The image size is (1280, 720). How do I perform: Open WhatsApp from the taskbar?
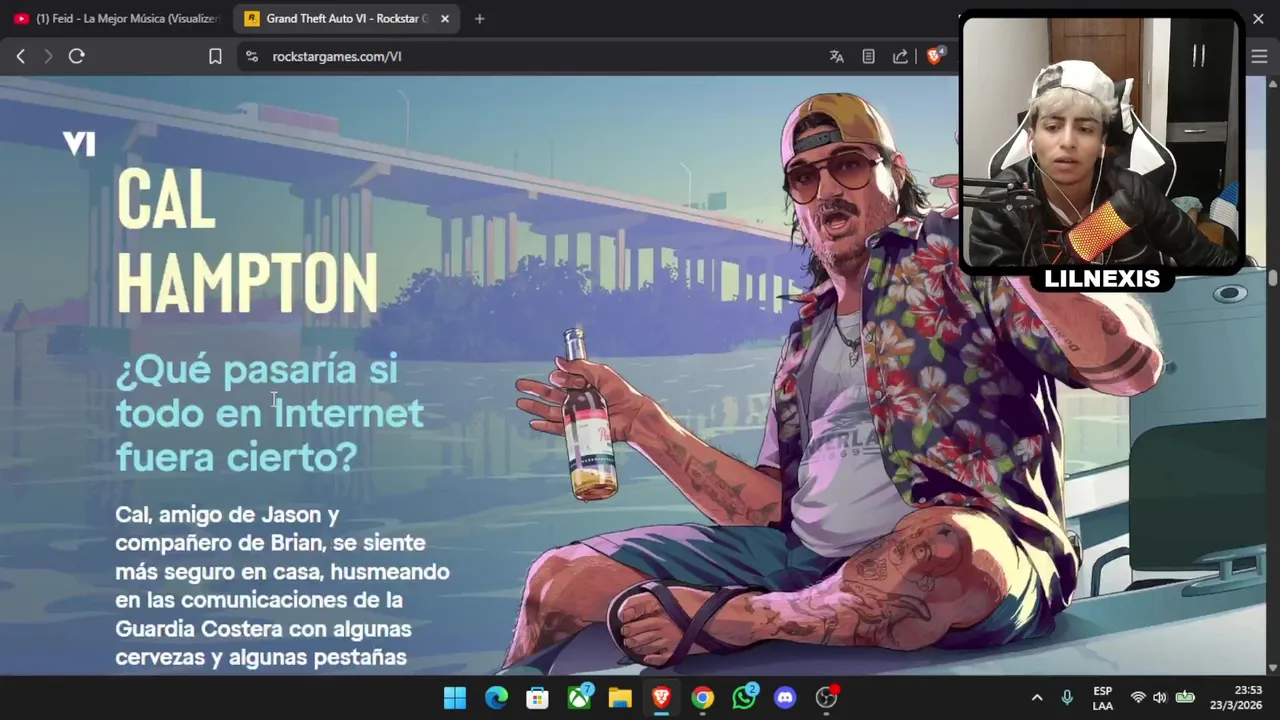(744, 697)
